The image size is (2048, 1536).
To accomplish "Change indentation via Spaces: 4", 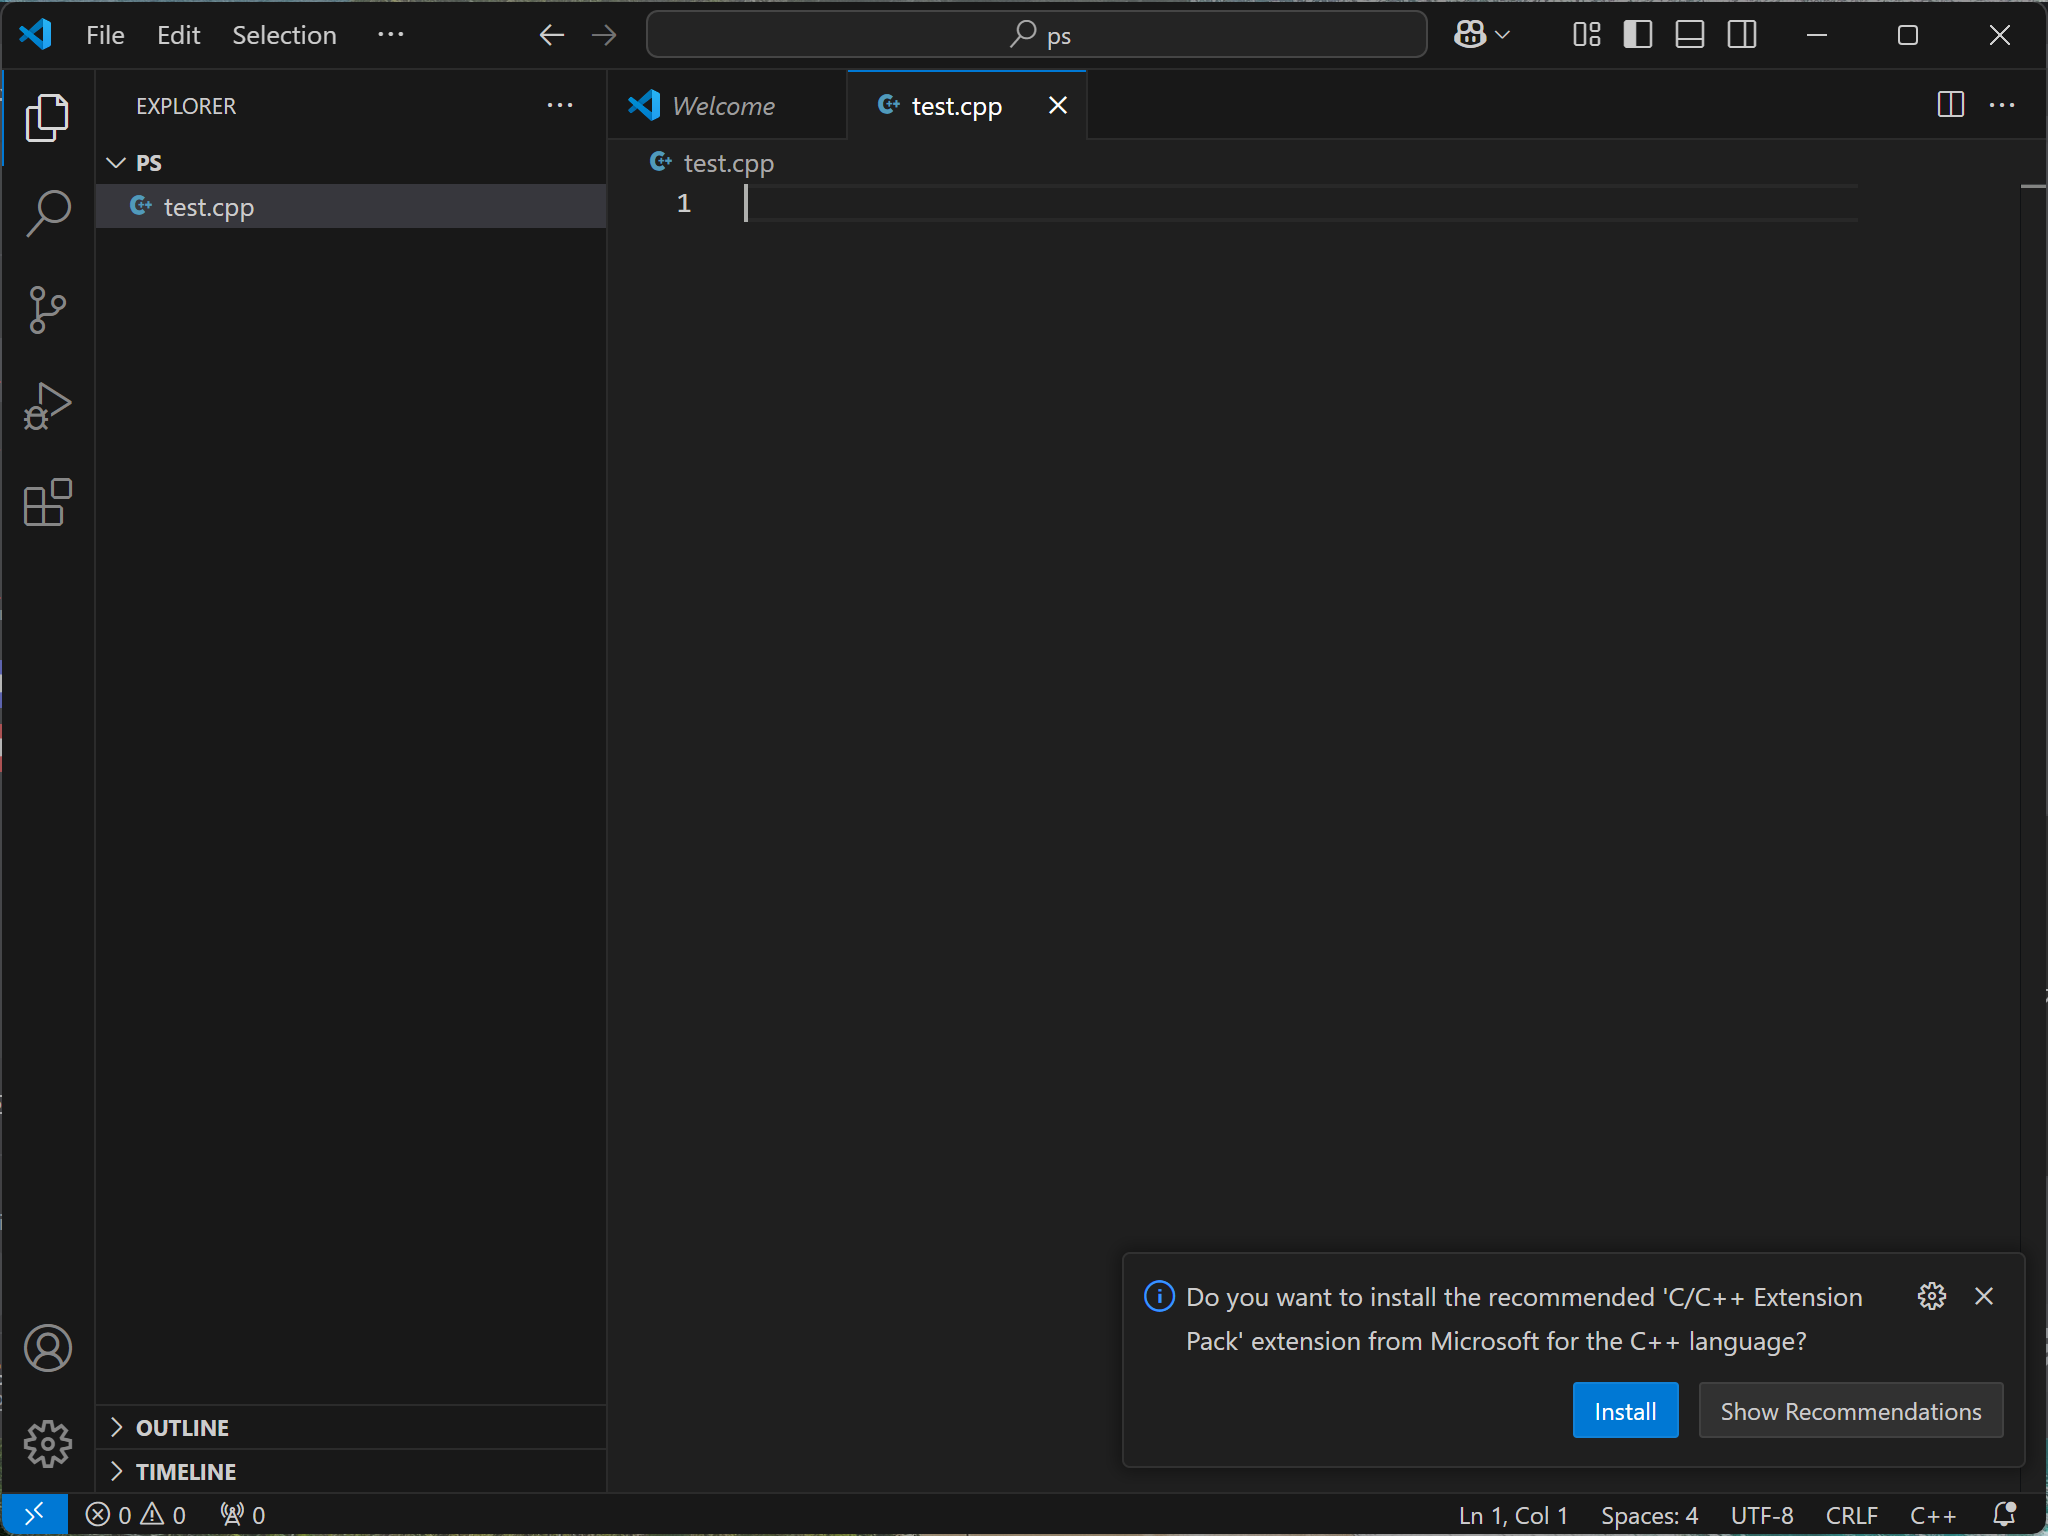I will (1649, 1515).
